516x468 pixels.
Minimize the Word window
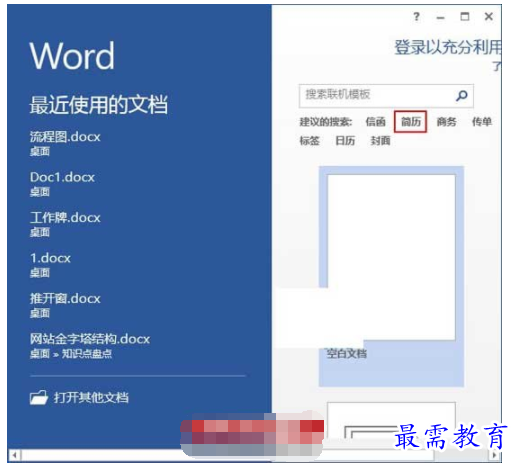[x=440, y=17]
